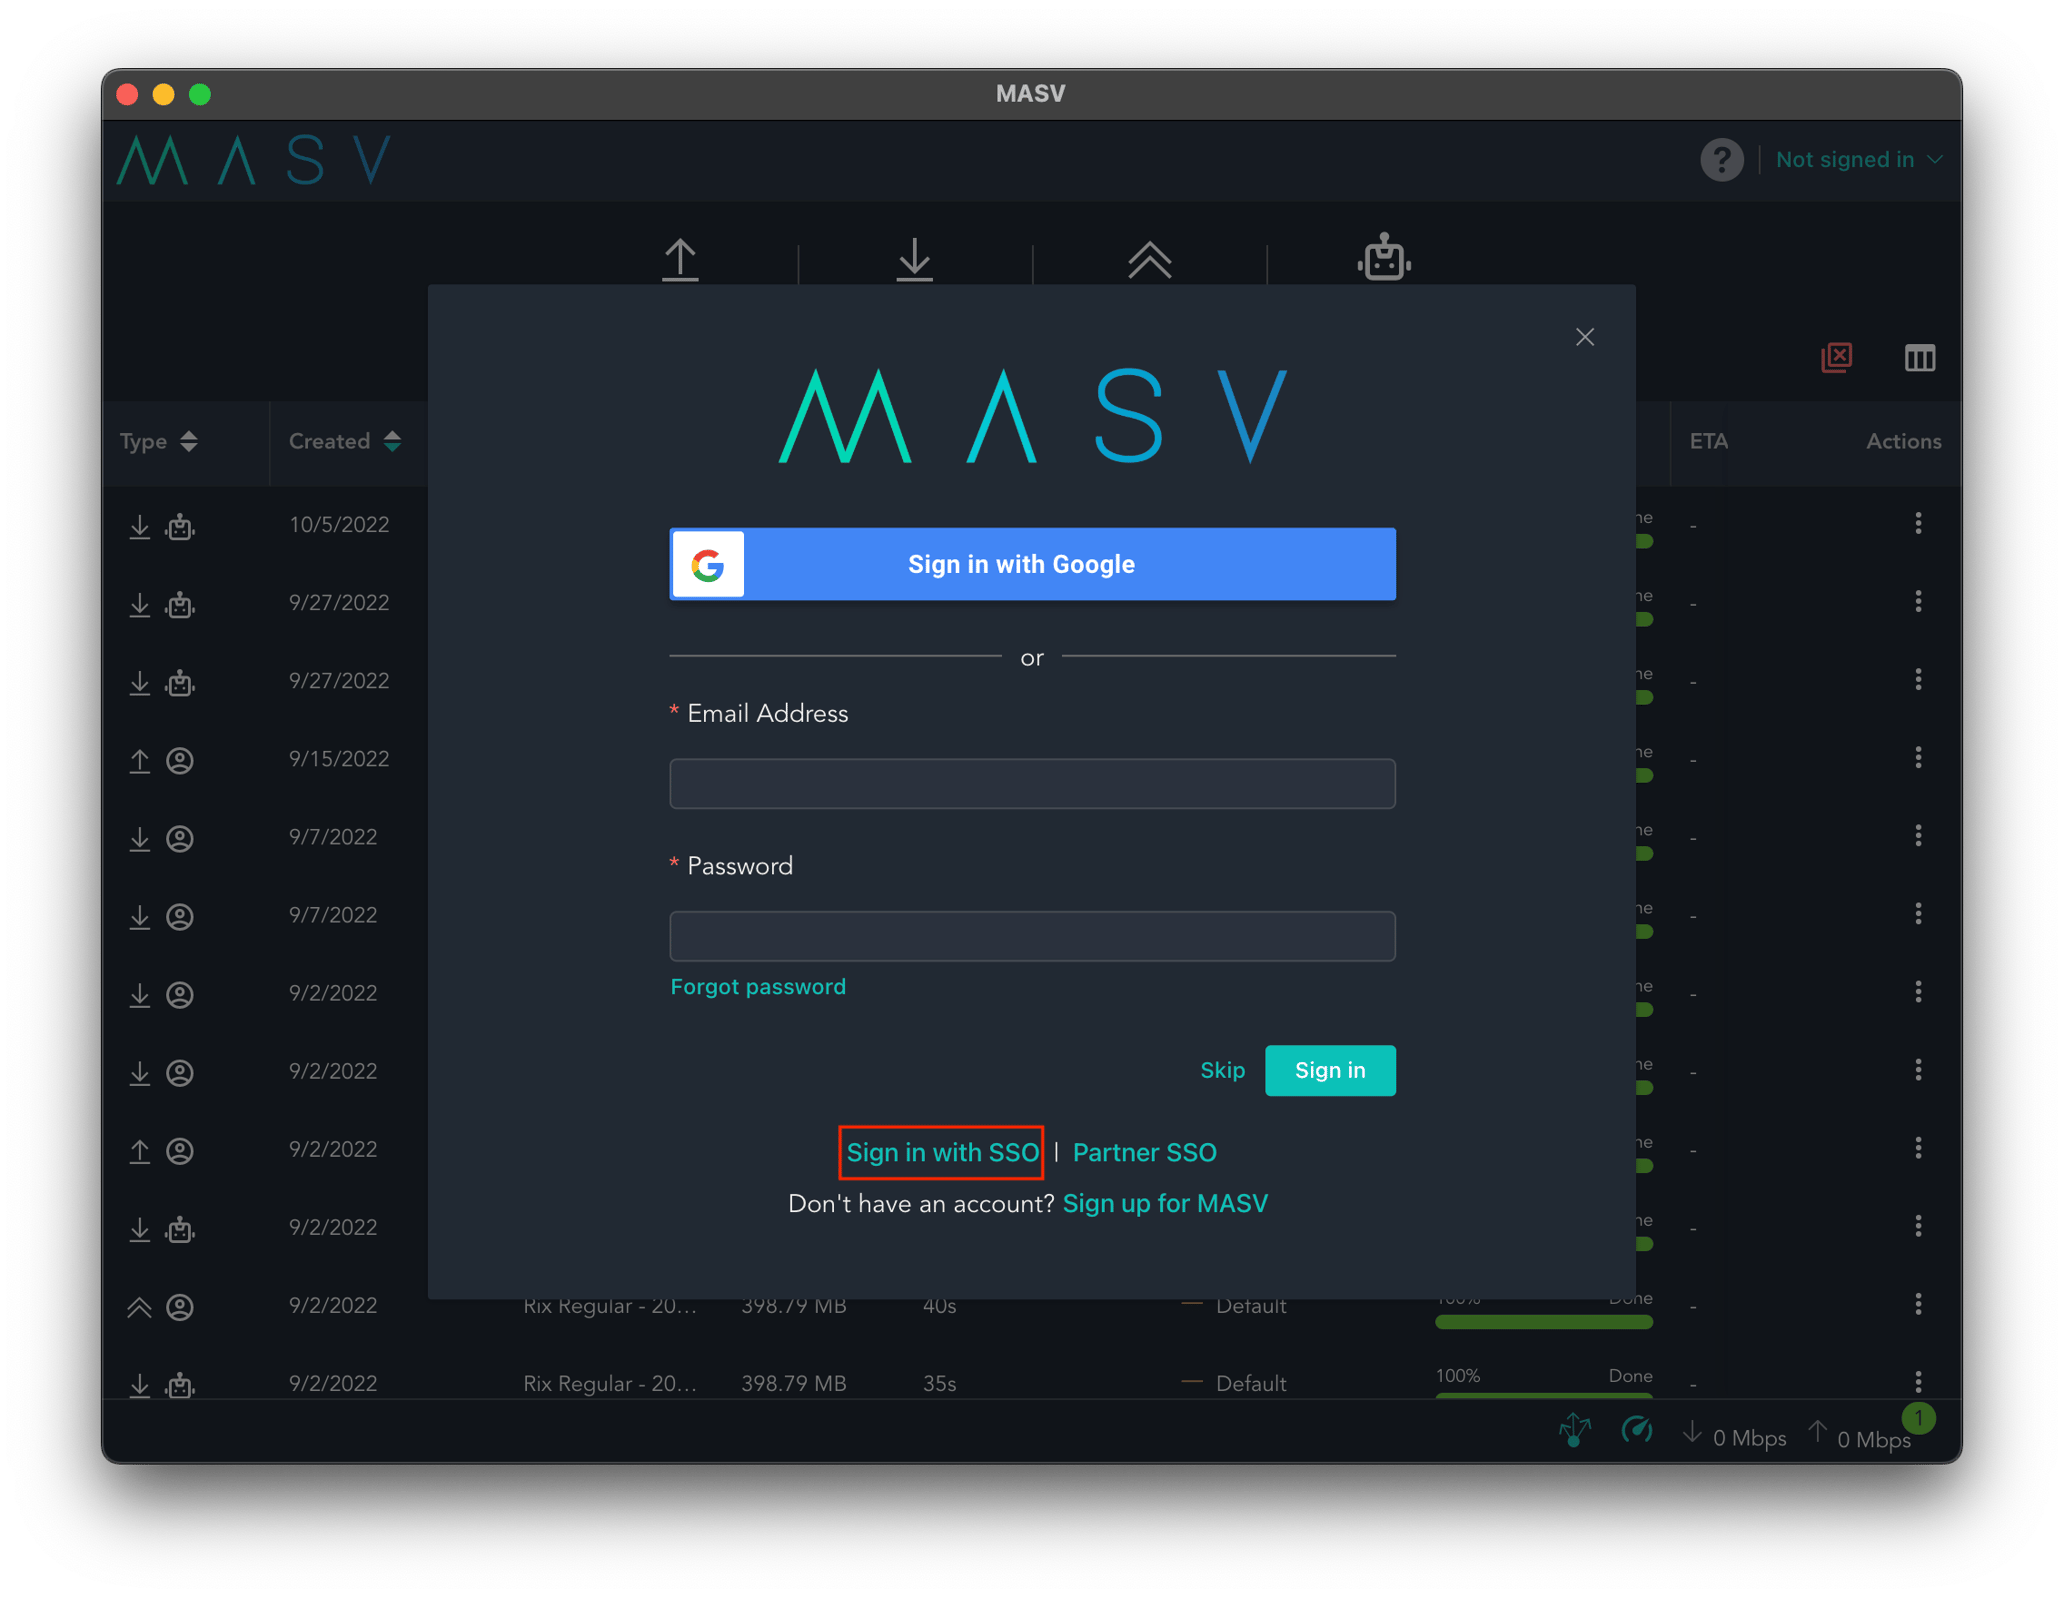Click the teal Sign in button
Screen dimensions: 2064x1598
(1329, 1070)
